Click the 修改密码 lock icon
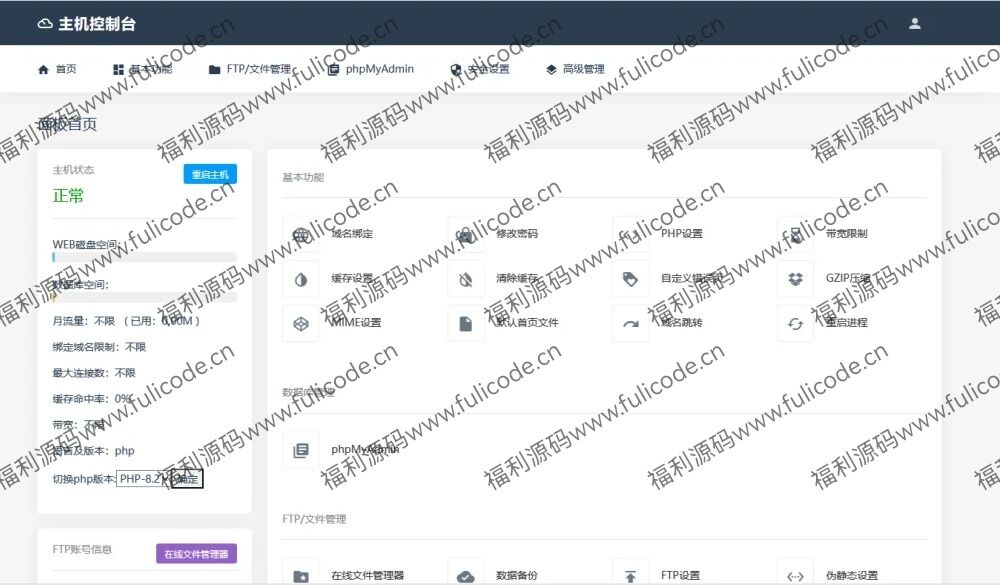 coord(465,234)
